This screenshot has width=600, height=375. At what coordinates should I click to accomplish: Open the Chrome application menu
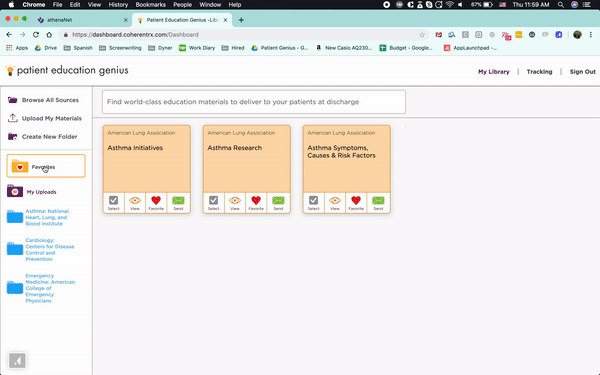pyautogui.click(x=33, y=5)
